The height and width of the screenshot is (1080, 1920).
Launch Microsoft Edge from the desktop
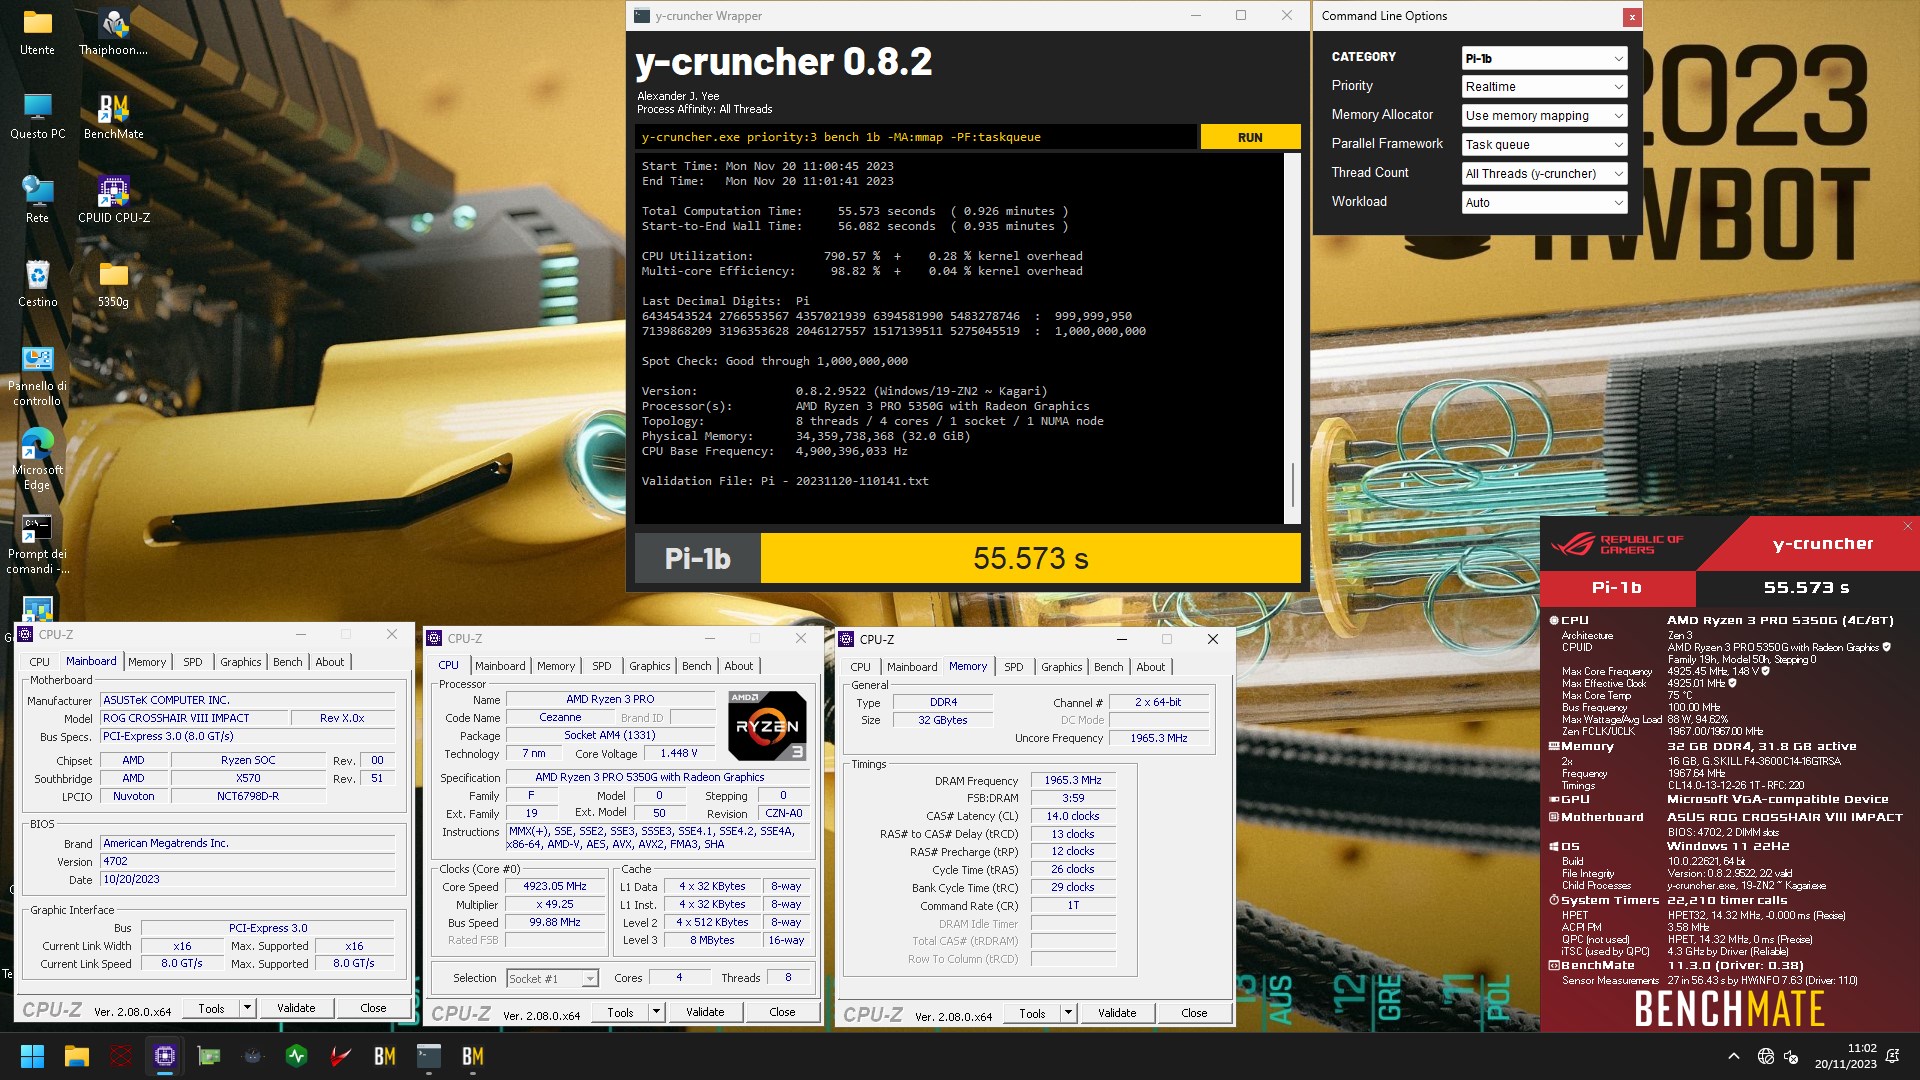click(37, 460)
